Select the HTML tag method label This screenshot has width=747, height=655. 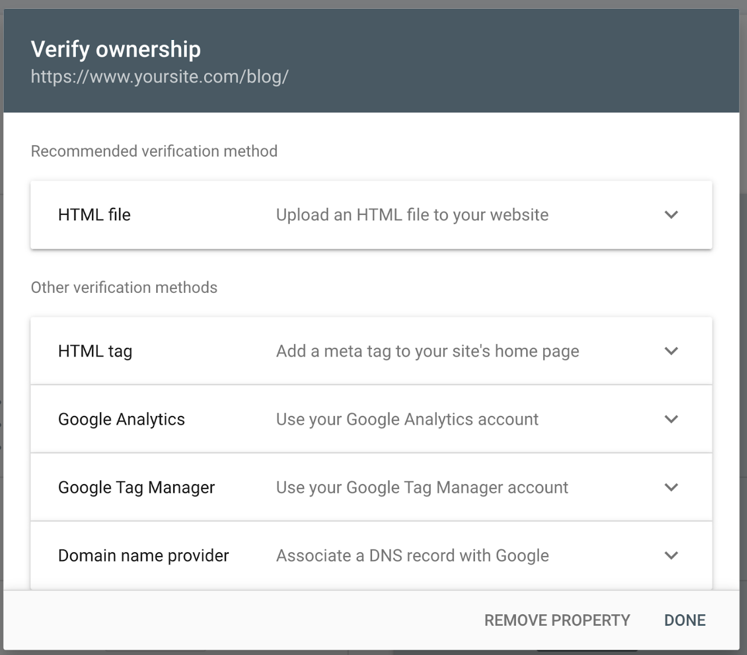coord(95,351)
